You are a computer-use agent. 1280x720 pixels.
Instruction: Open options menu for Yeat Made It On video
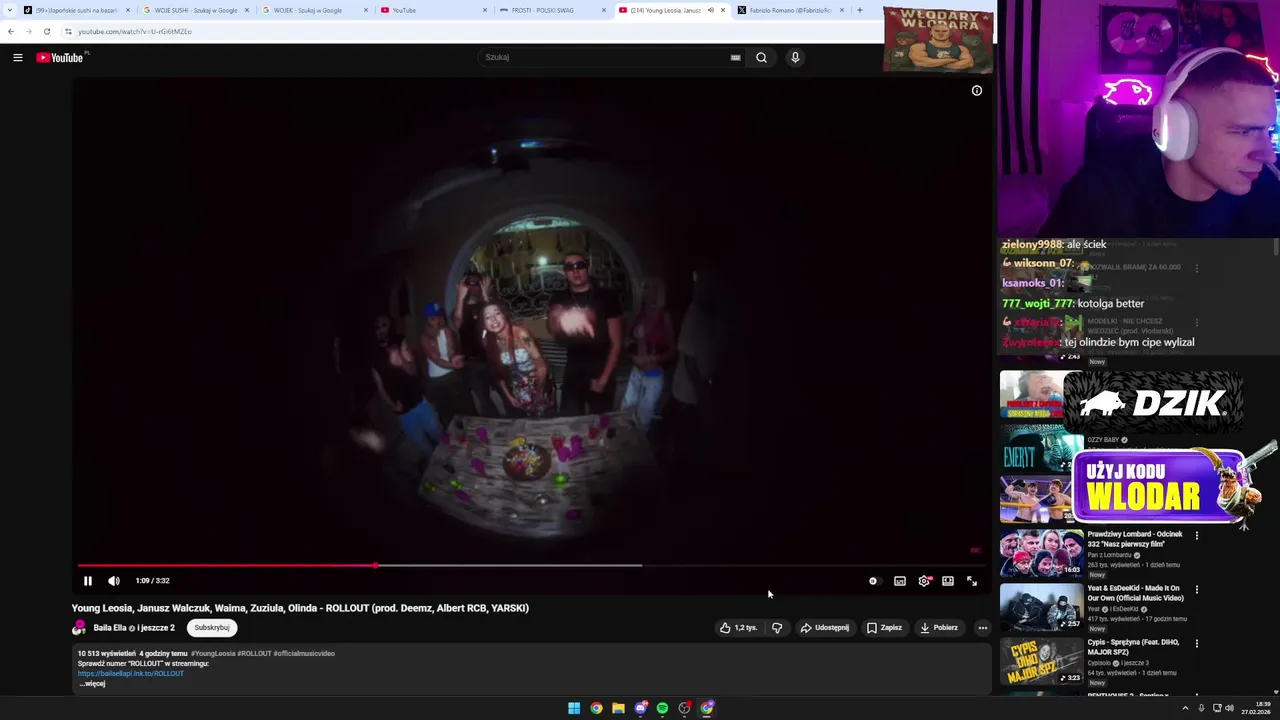(1197, 590)
